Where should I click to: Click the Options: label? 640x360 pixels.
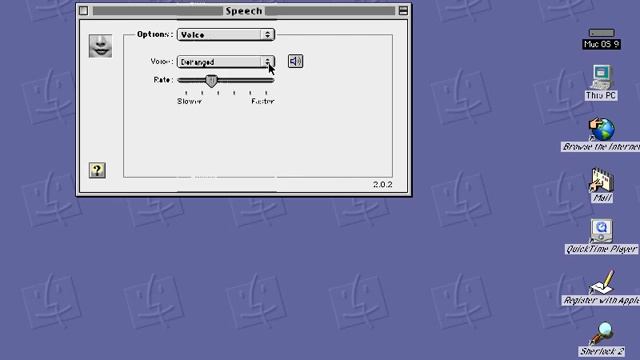[155, 34]
